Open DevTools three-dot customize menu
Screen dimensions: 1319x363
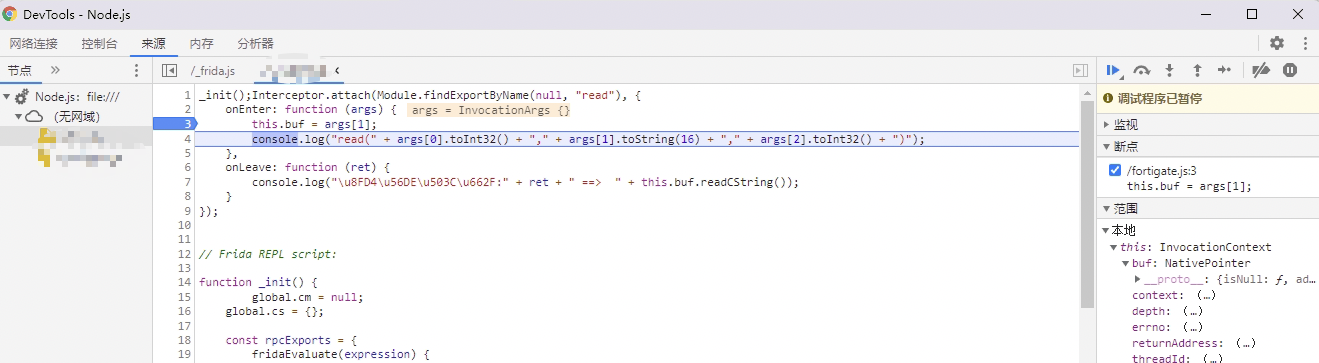[x=1305, y=43]
